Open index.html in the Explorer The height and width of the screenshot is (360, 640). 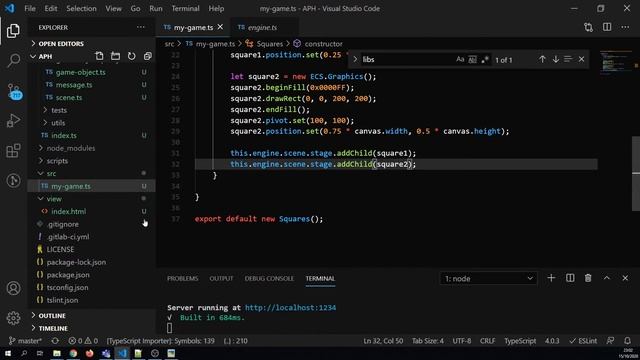click(68, 211)
